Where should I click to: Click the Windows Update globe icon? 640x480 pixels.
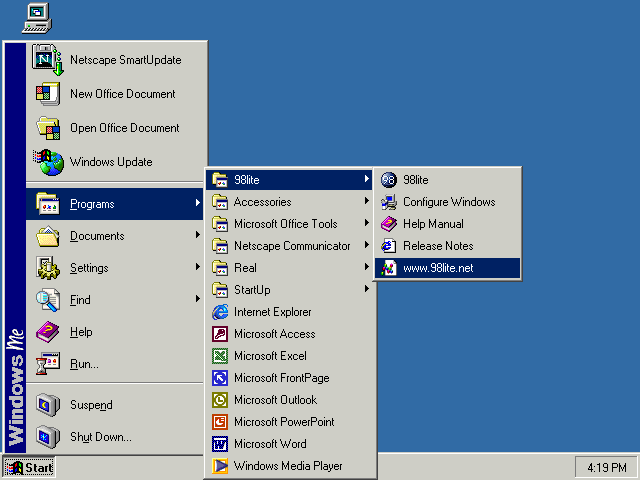pyautogui.click(x=48, y=162)
